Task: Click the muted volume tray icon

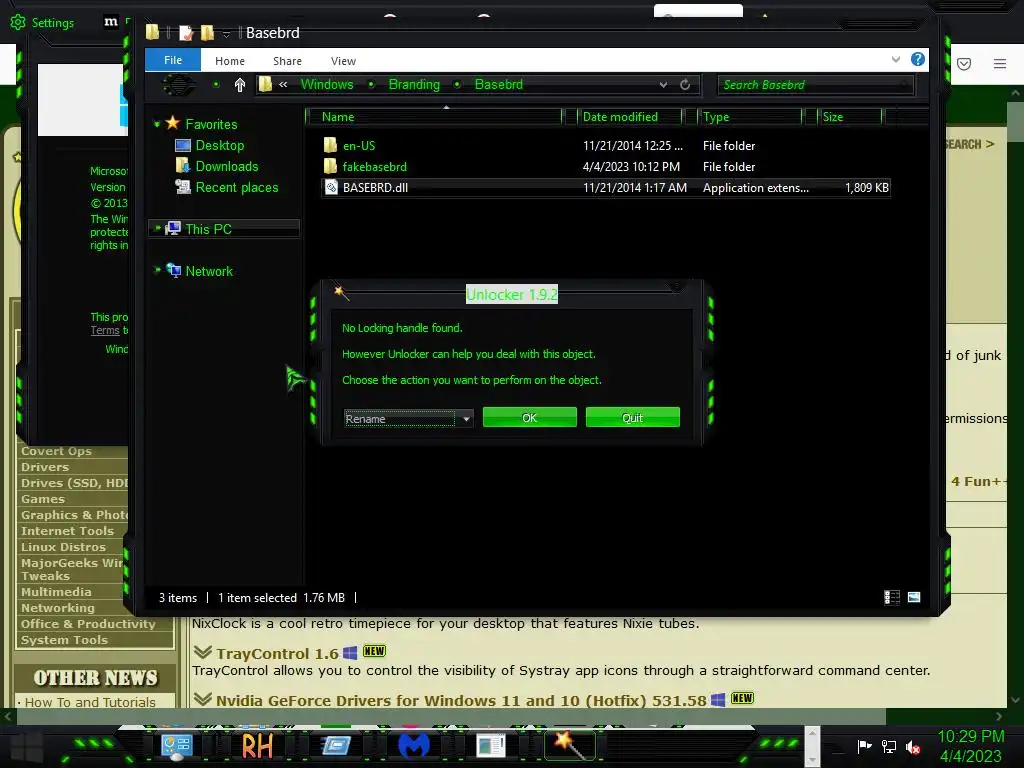Action: tap(913, 746)
